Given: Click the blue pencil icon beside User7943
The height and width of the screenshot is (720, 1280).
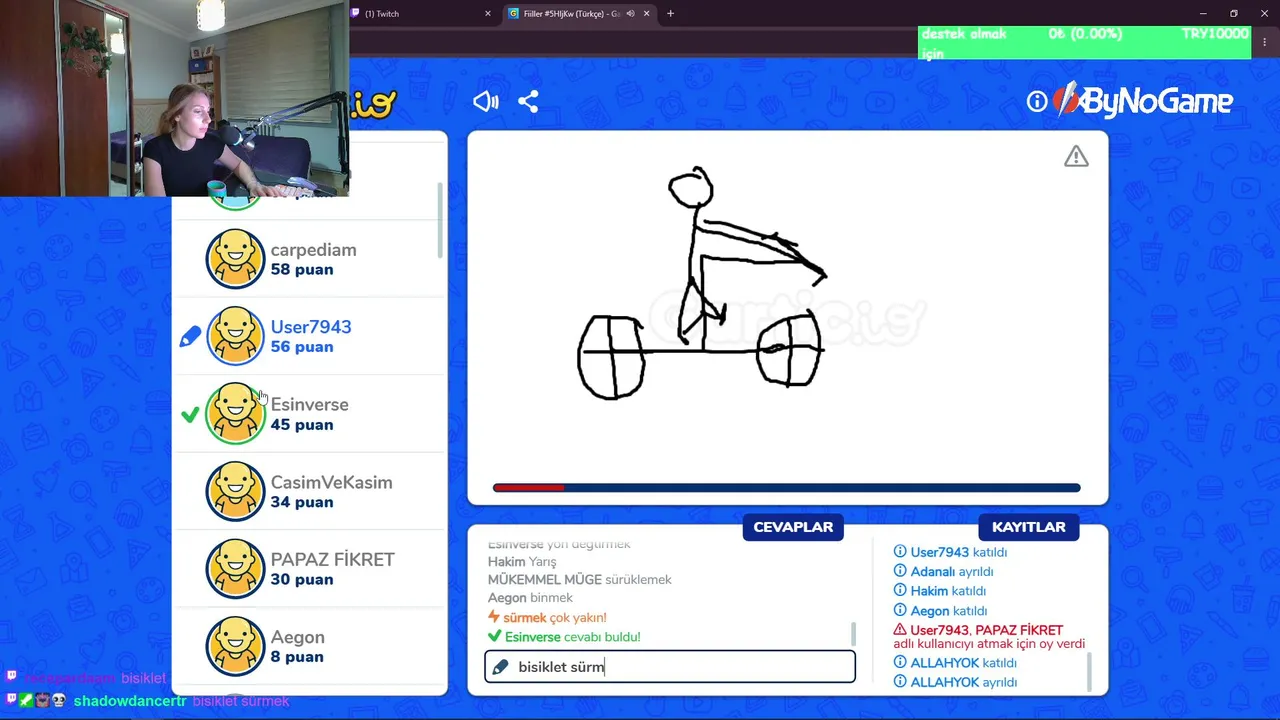Looking at the screenshot, I should 190,338.
